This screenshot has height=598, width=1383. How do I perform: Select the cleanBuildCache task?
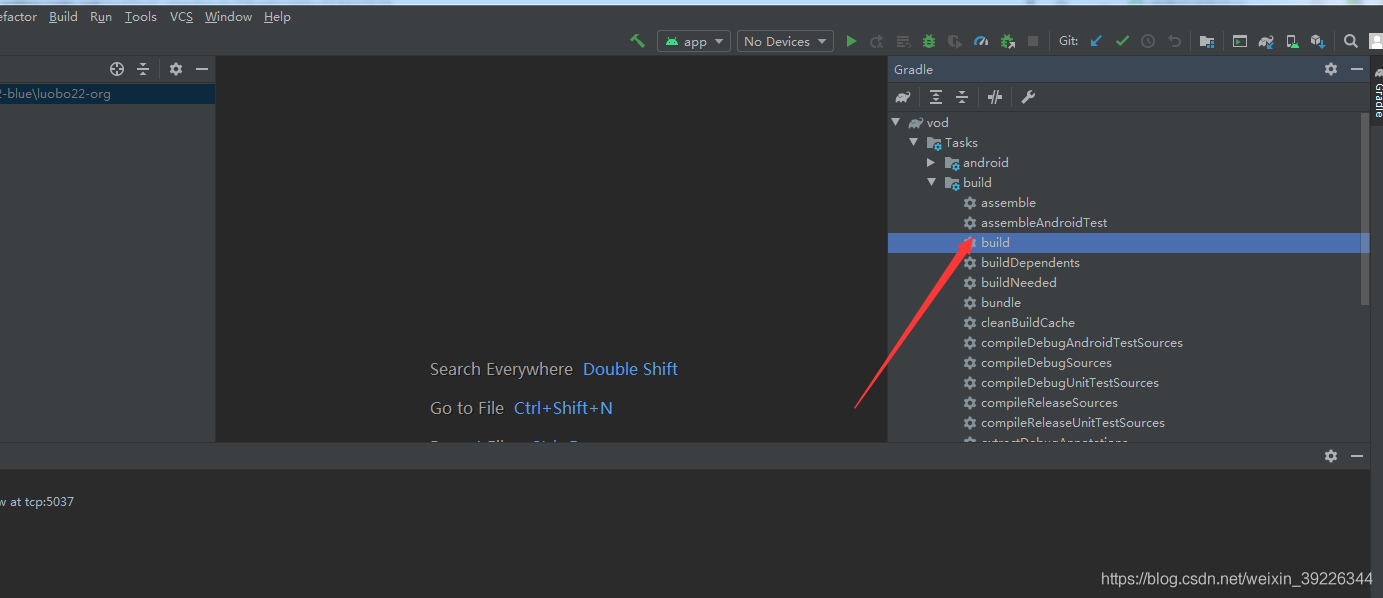1028,322
